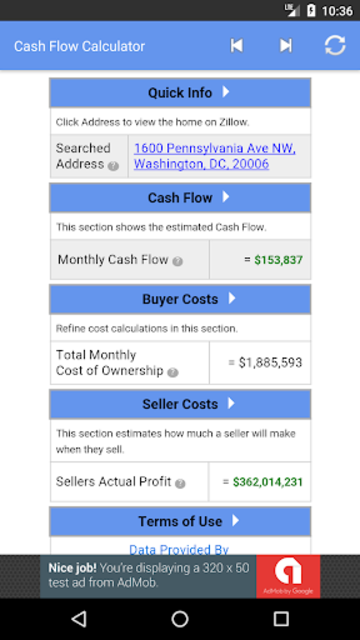The image size is (360, 640).
Task: Open the 1600 Pennsylvania Ave NW address link
Action: 215,156
